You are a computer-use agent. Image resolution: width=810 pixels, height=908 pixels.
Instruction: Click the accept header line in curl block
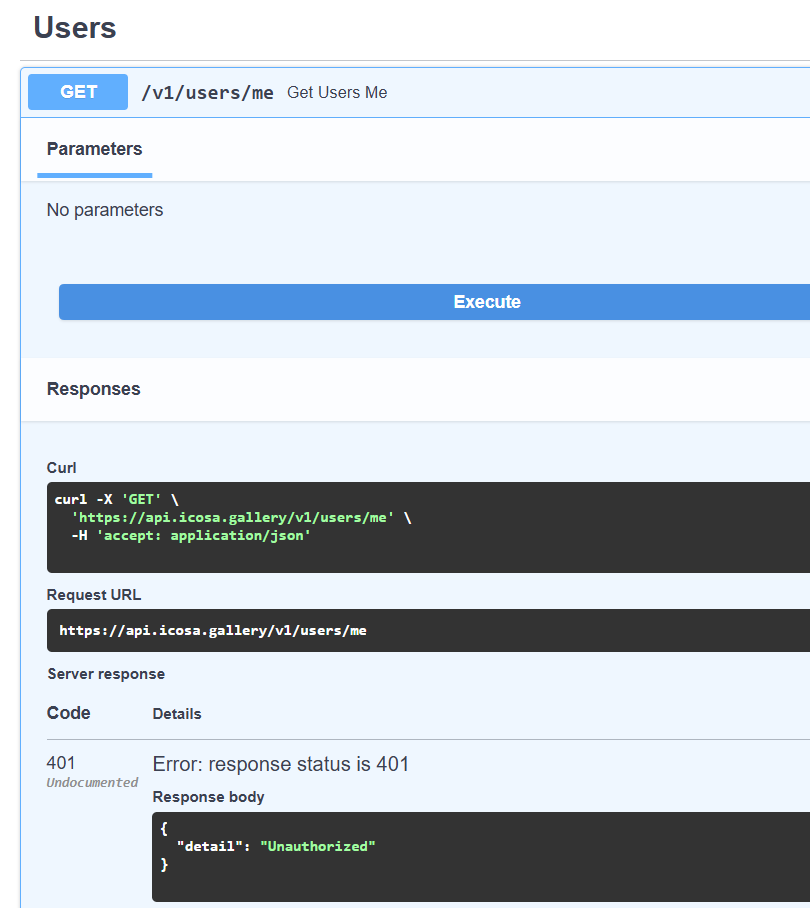(x=191, y=535)
